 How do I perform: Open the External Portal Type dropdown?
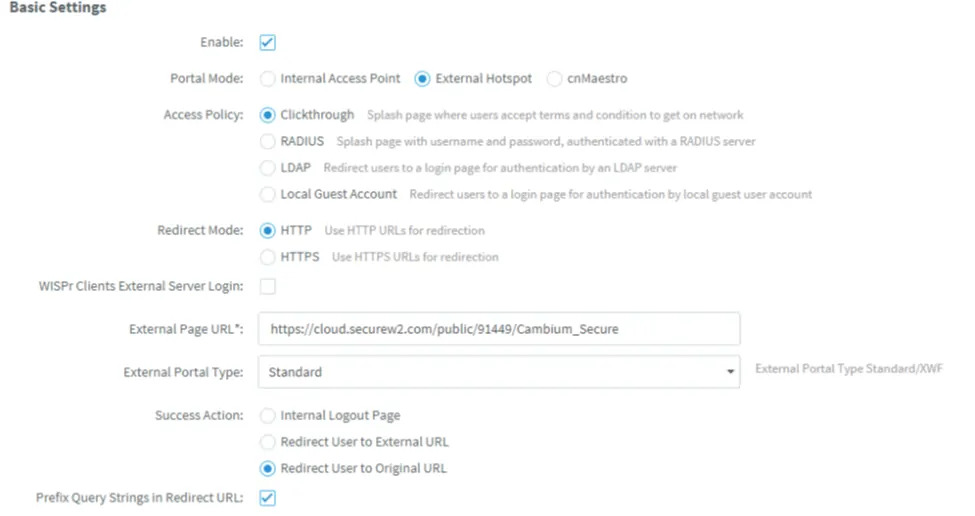[x=499, y=372]
